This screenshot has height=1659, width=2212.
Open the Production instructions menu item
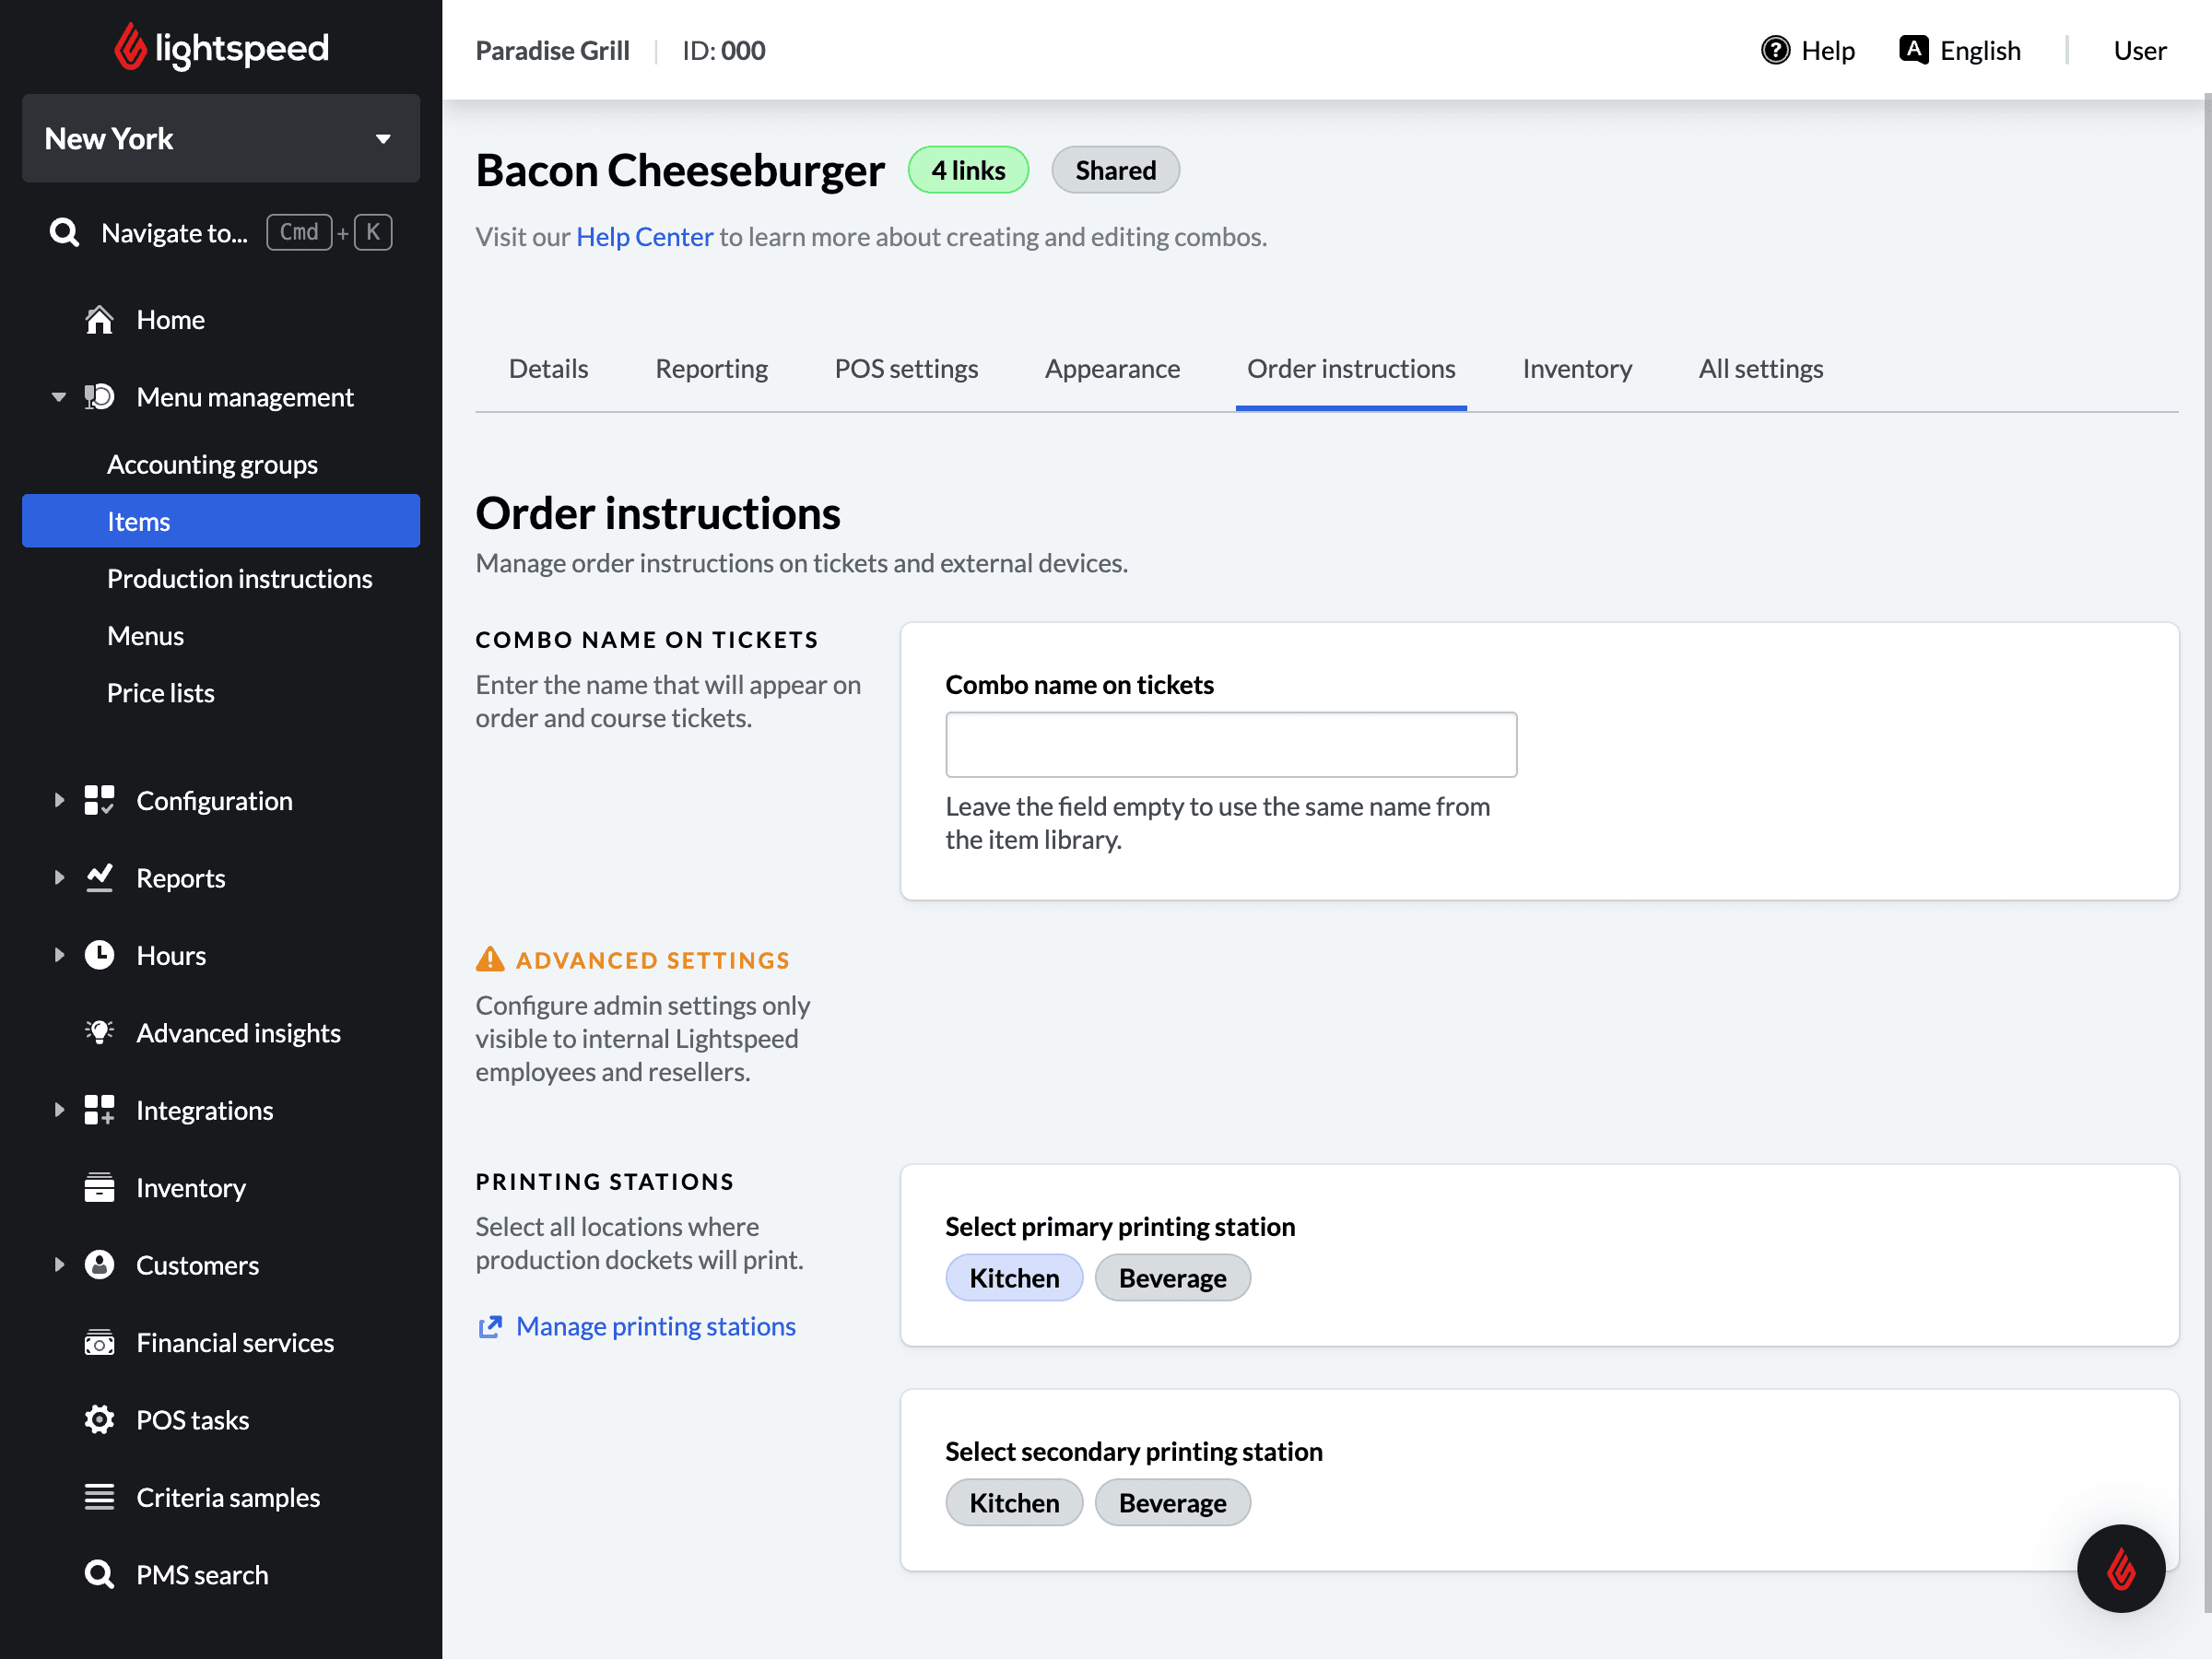point(239,579)
